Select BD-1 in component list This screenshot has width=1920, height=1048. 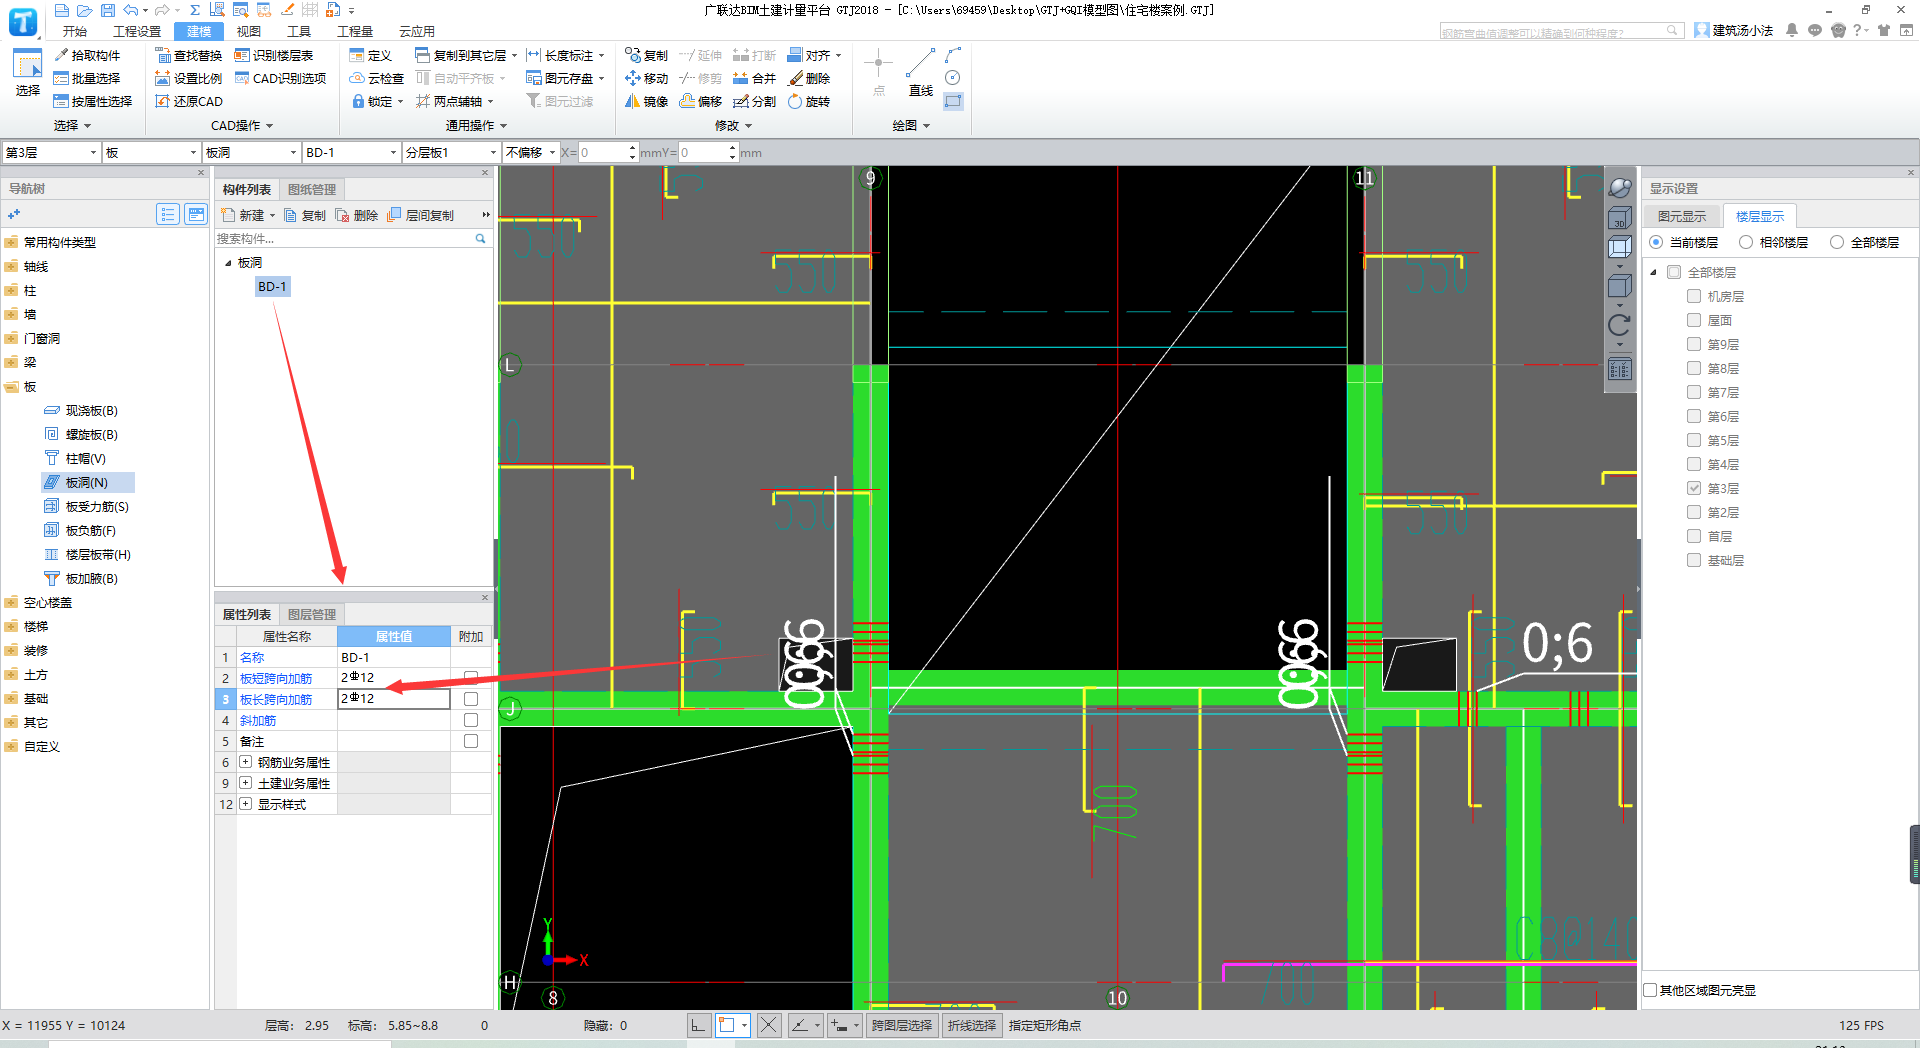coord(272,287)
